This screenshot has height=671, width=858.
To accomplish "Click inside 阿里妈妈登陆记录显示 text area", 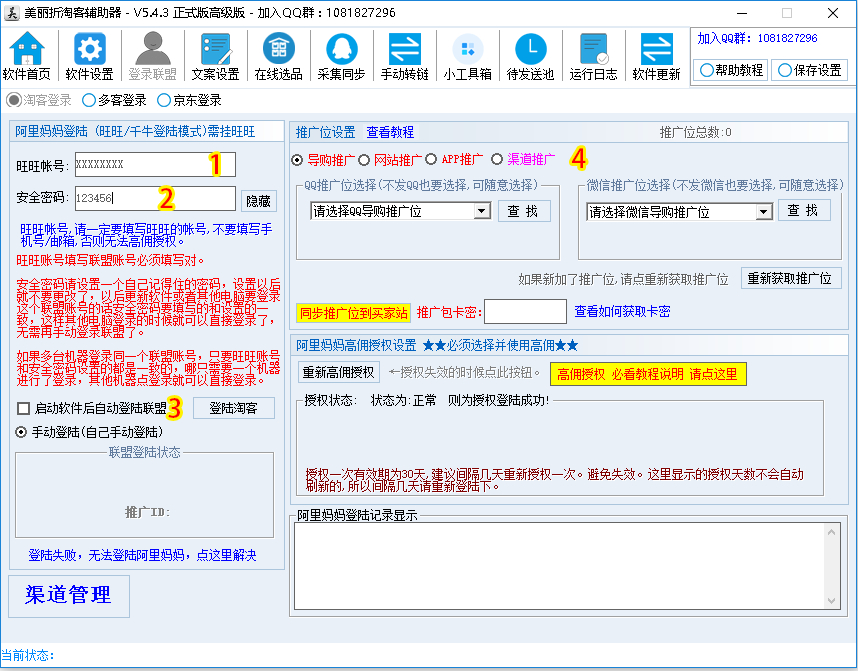I will tap(559, 566).
